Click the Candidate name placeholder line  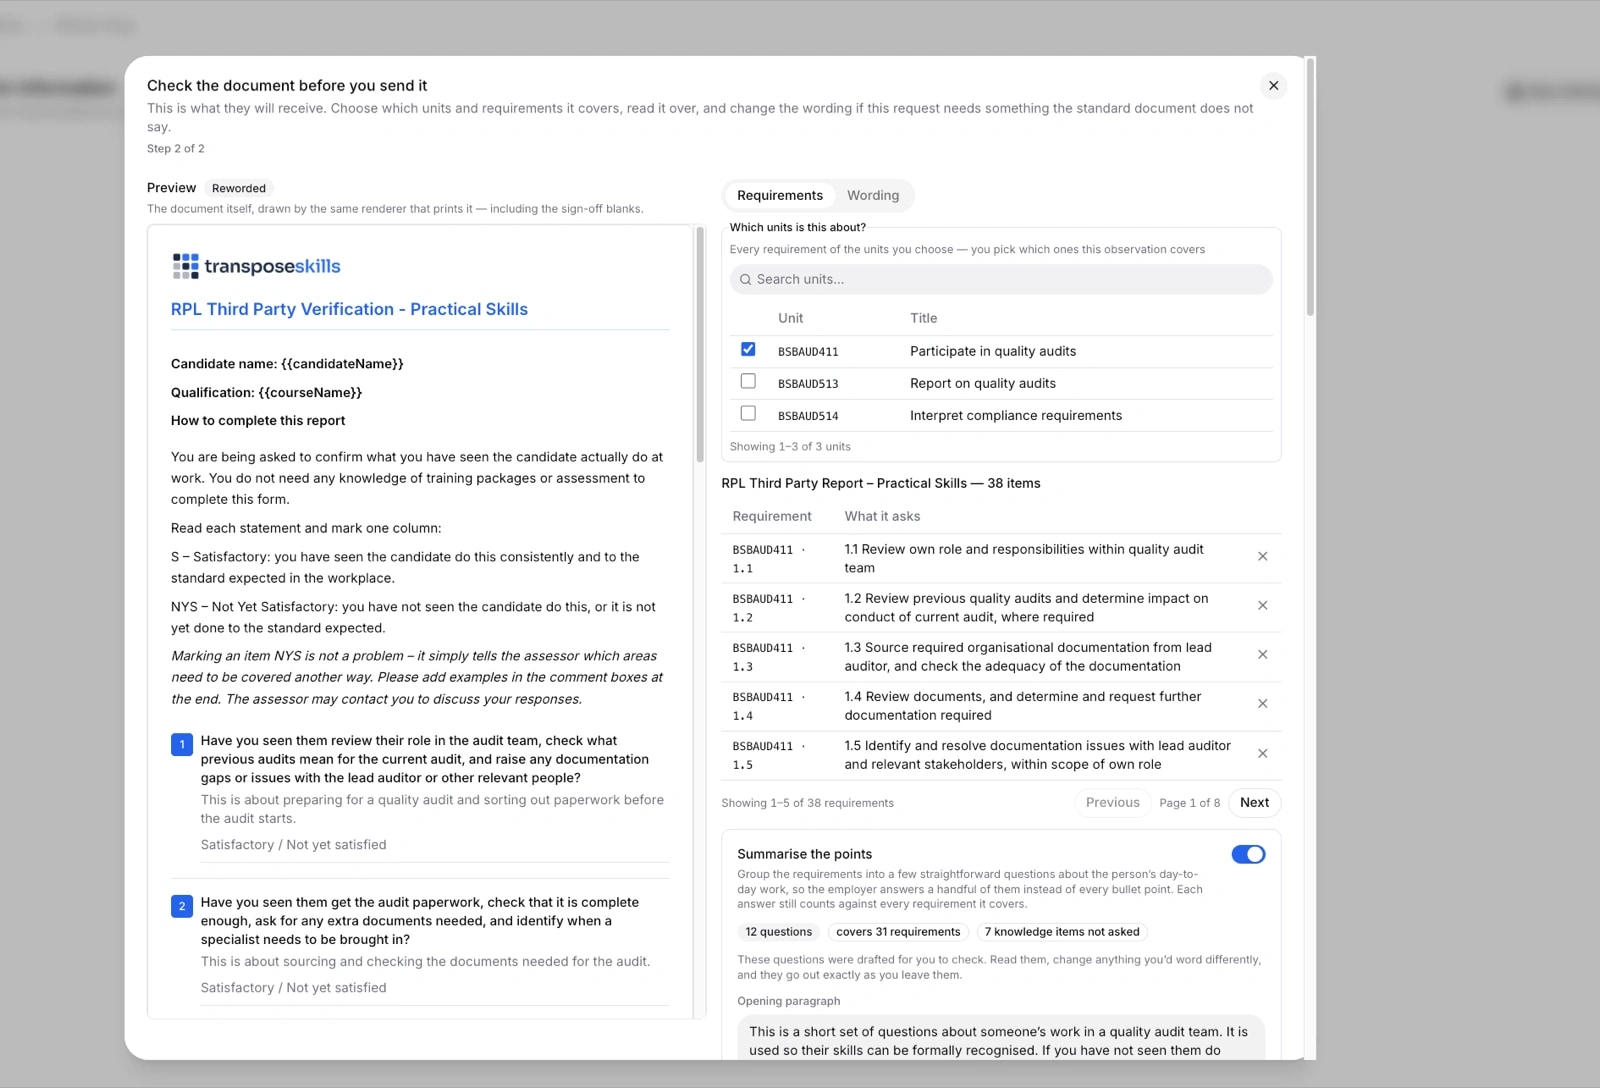287,364
